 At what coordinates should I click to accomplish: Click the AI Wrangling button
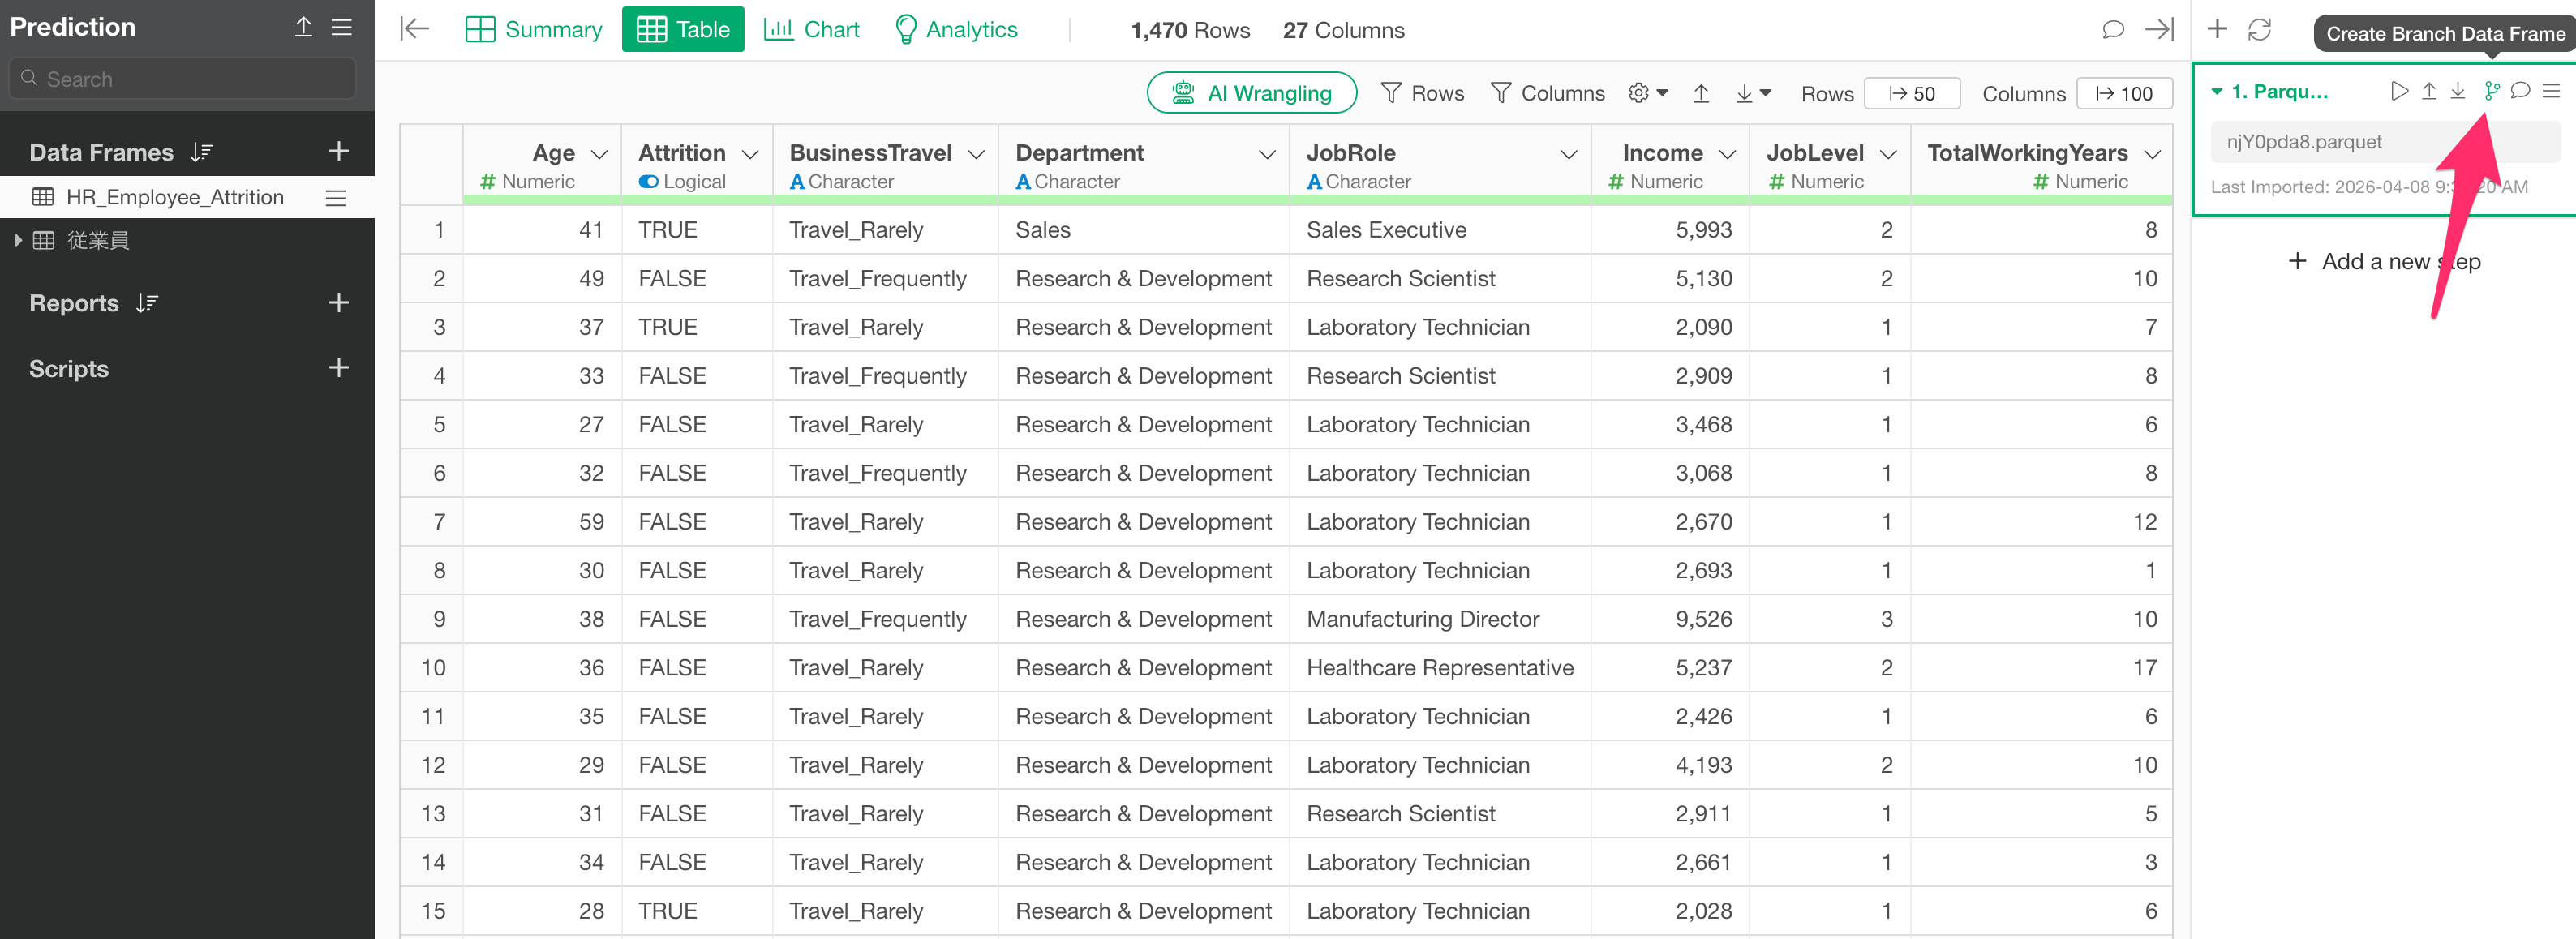pyautogui.click(x=1251, y=93)
